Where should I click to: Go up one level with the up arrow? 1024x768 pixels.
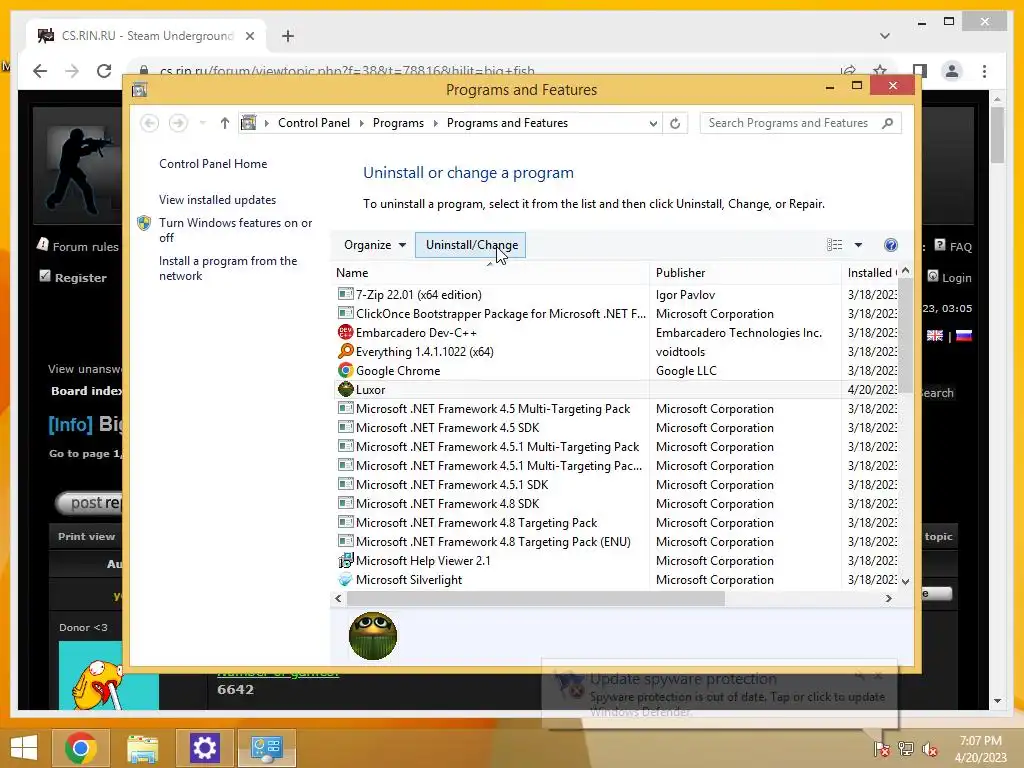tap(225, 123)
